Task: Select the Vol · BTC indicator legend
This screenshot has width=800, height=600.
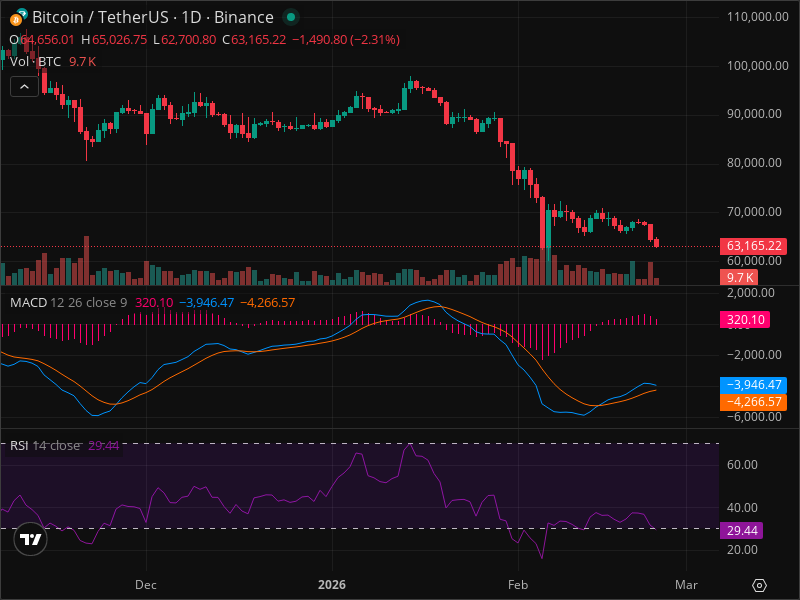Action: click(35, 62)
